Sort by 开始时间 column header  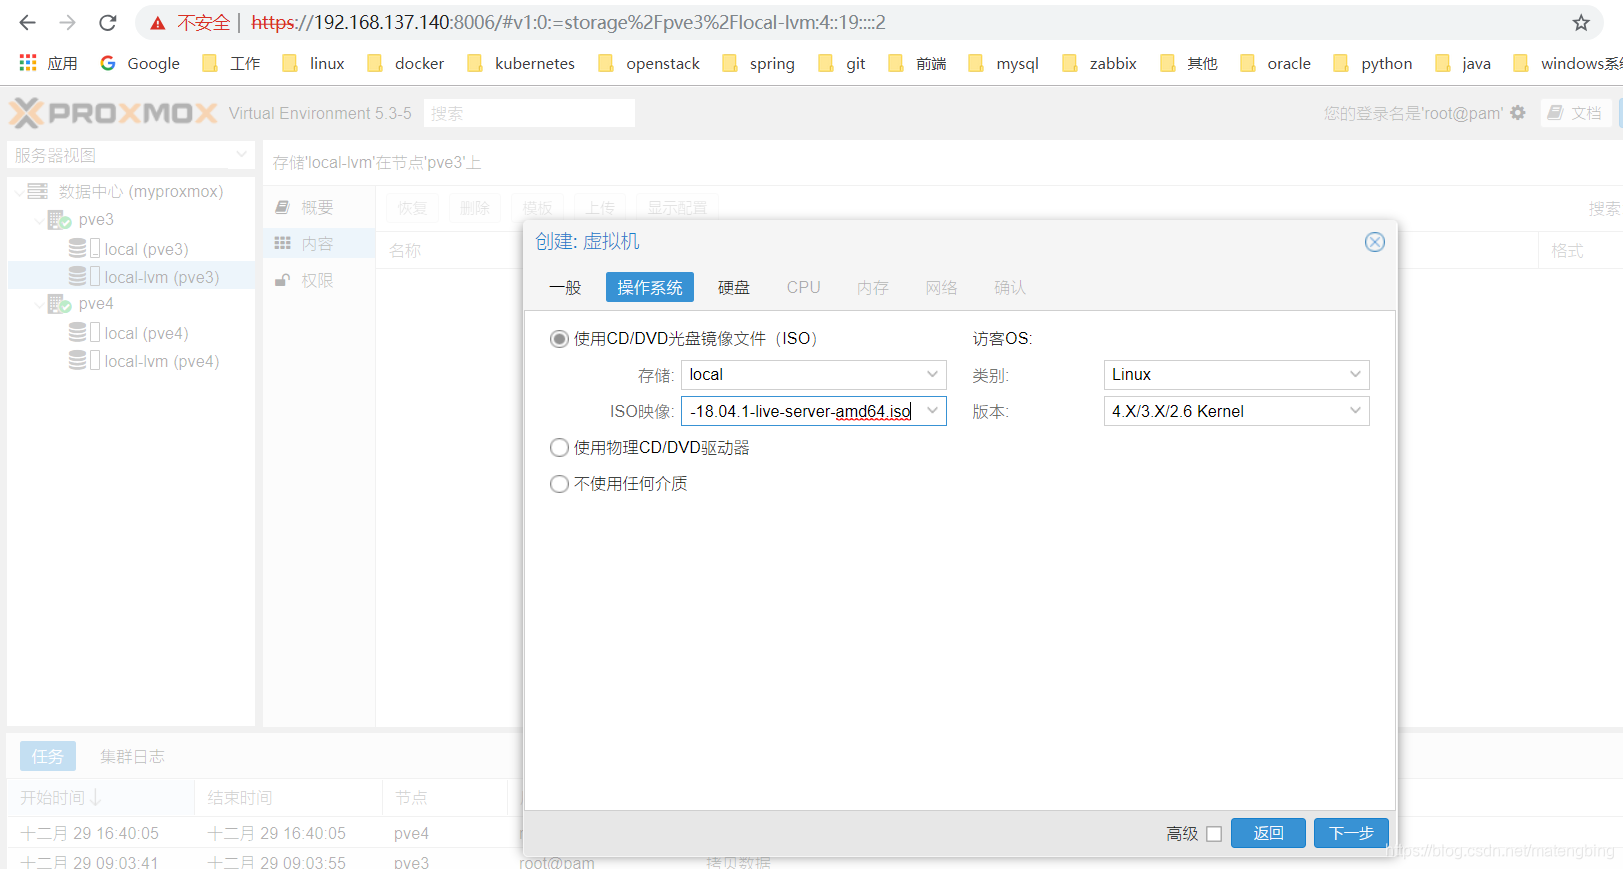pyautogui.click(x=100, y=797)
